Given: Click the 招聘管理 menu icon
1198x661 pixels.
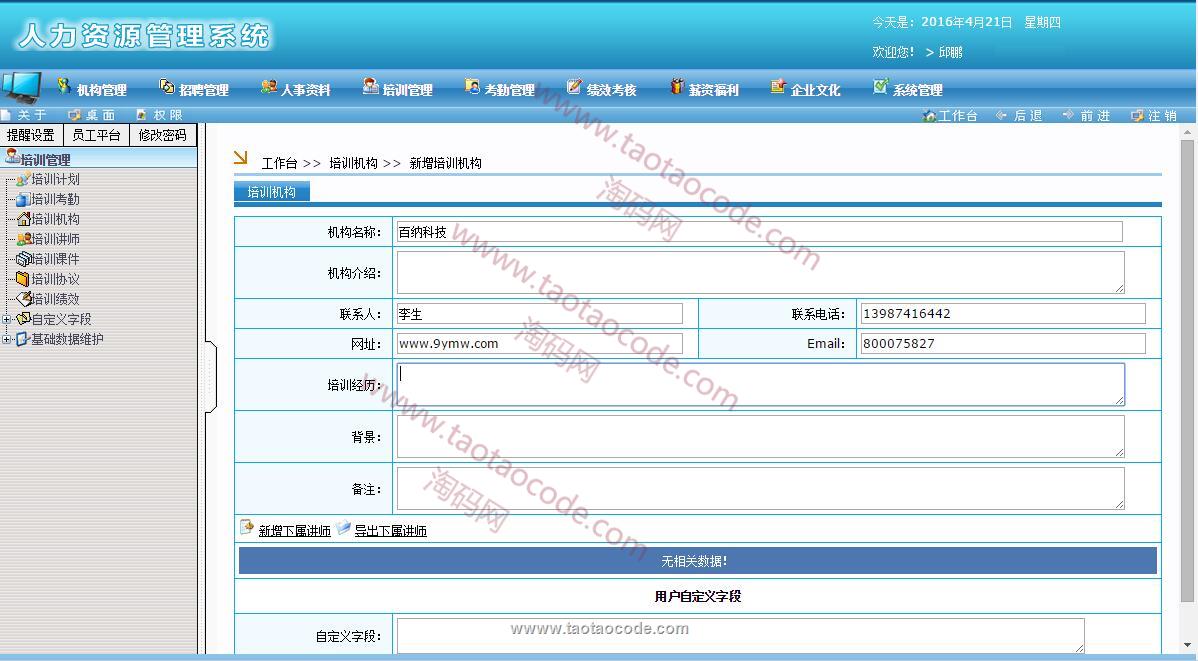Looking at the screenshot, I should tap(167, 86).
